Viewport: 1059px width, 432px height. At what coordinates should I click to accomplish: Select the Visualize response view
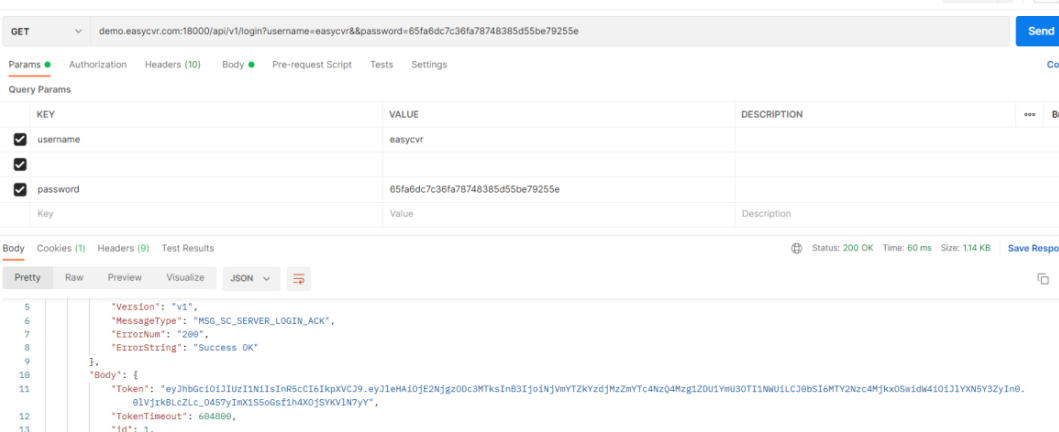185,278
